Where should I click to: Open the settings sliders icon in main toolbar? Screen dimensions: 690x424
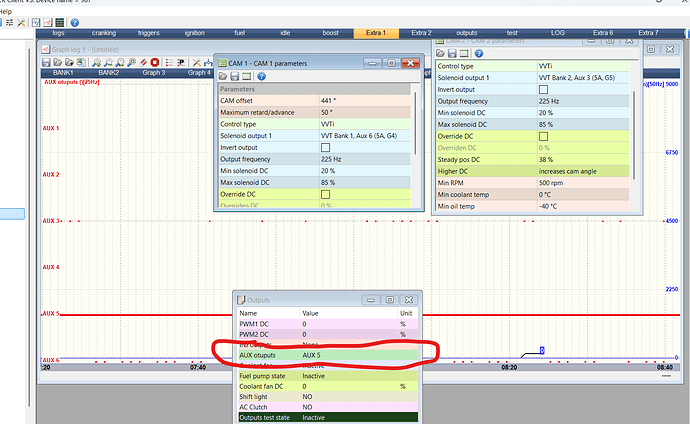coord(9,22)
